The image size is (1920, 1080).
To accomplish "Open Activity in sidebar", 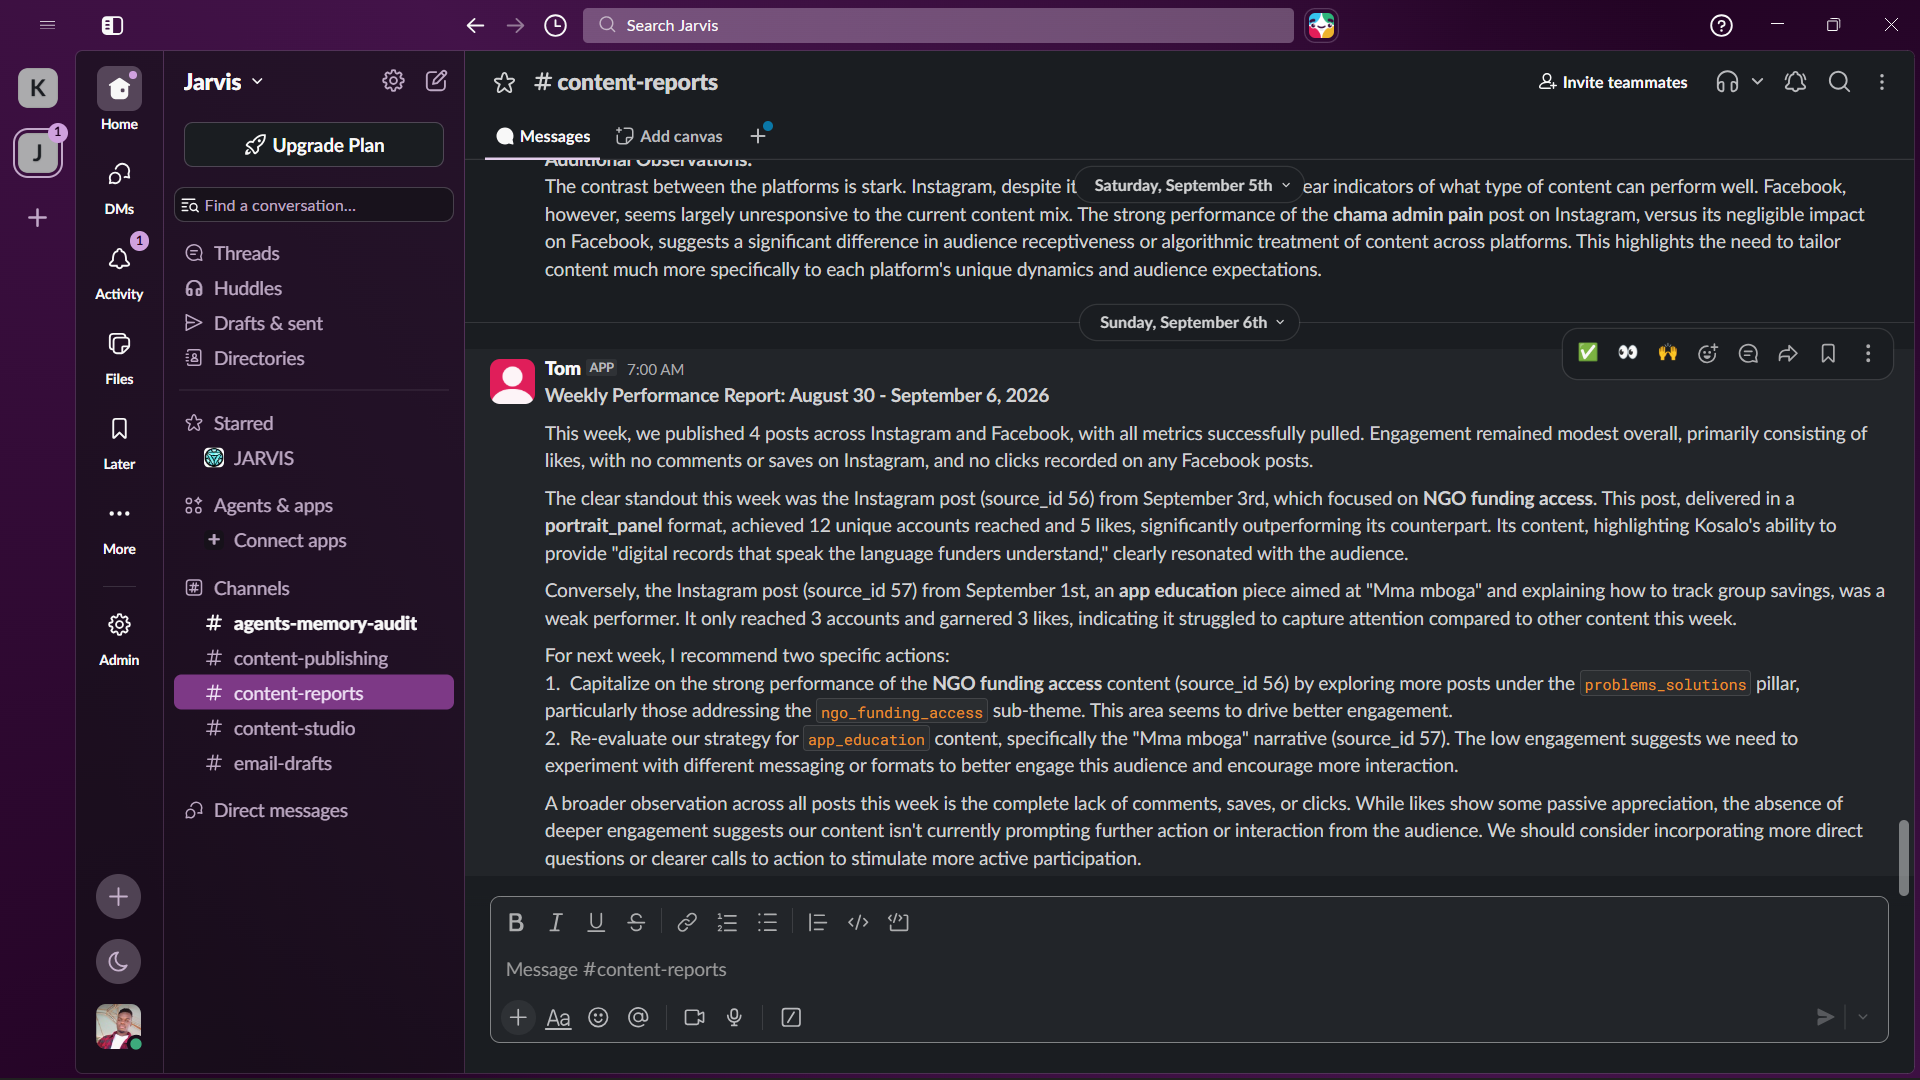I will (119, 272).
